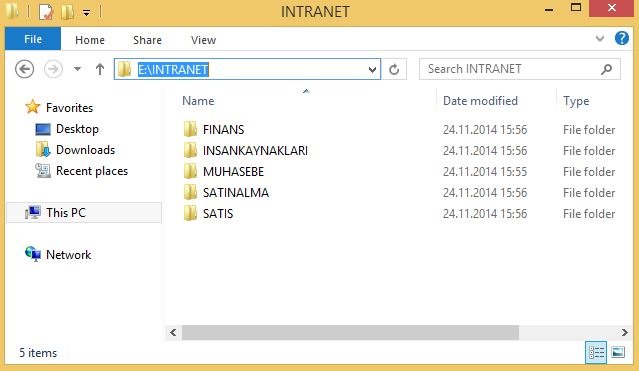Open Recent places in navigation pane
This screenshot has width=639, height=371.
coord(92,171)
